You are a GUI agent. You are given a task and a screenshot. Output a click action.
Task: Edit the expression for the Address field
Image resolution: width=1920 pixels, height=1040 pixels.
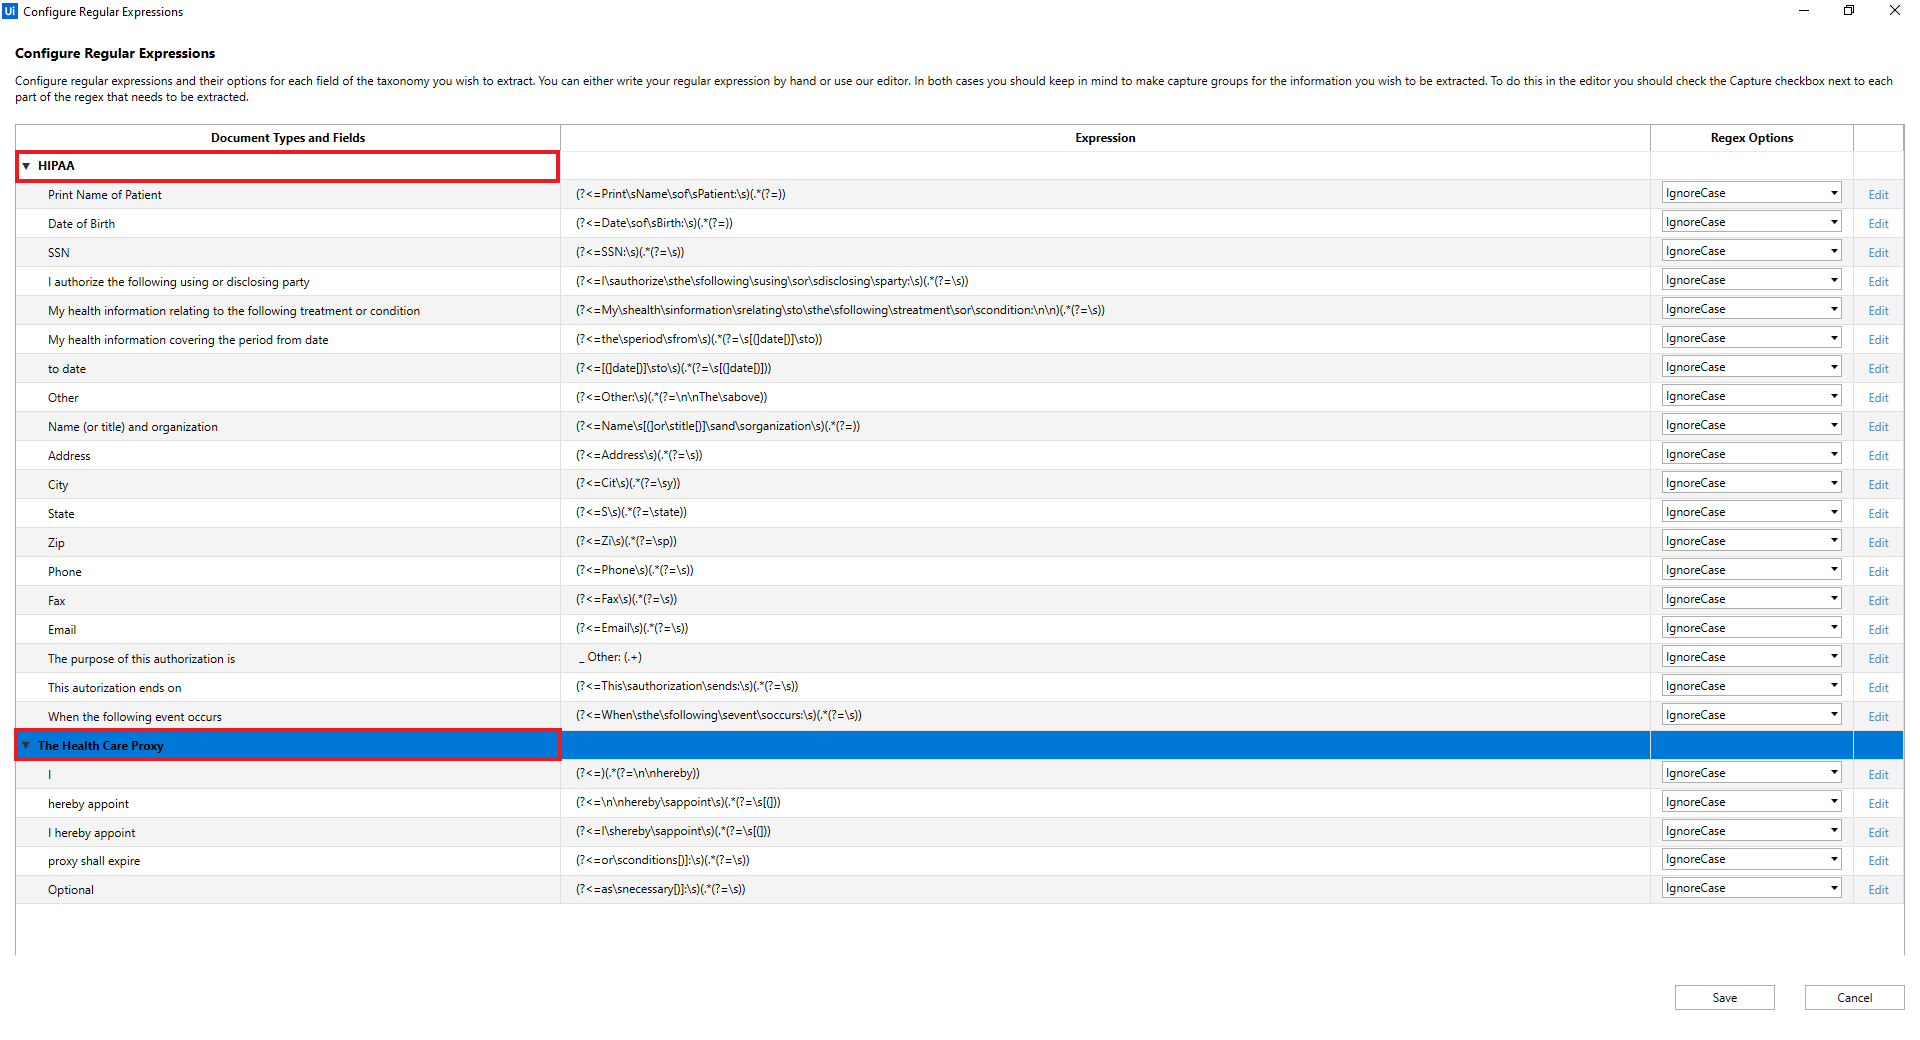1878,455
